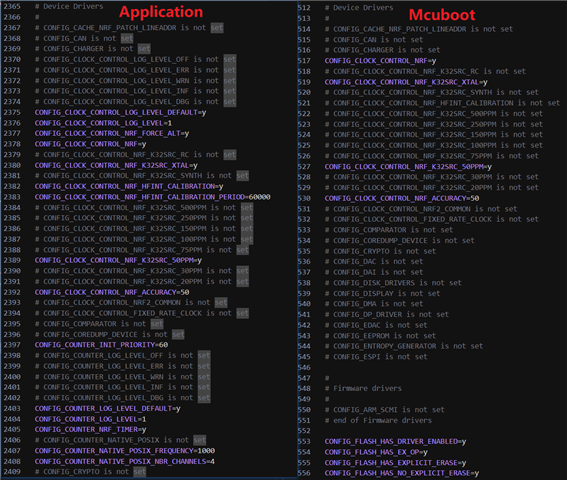
Task: Click CONFIG_FLASH_HAS_EXPLICIT_ERASE=y line
Action: coord(395,463)
